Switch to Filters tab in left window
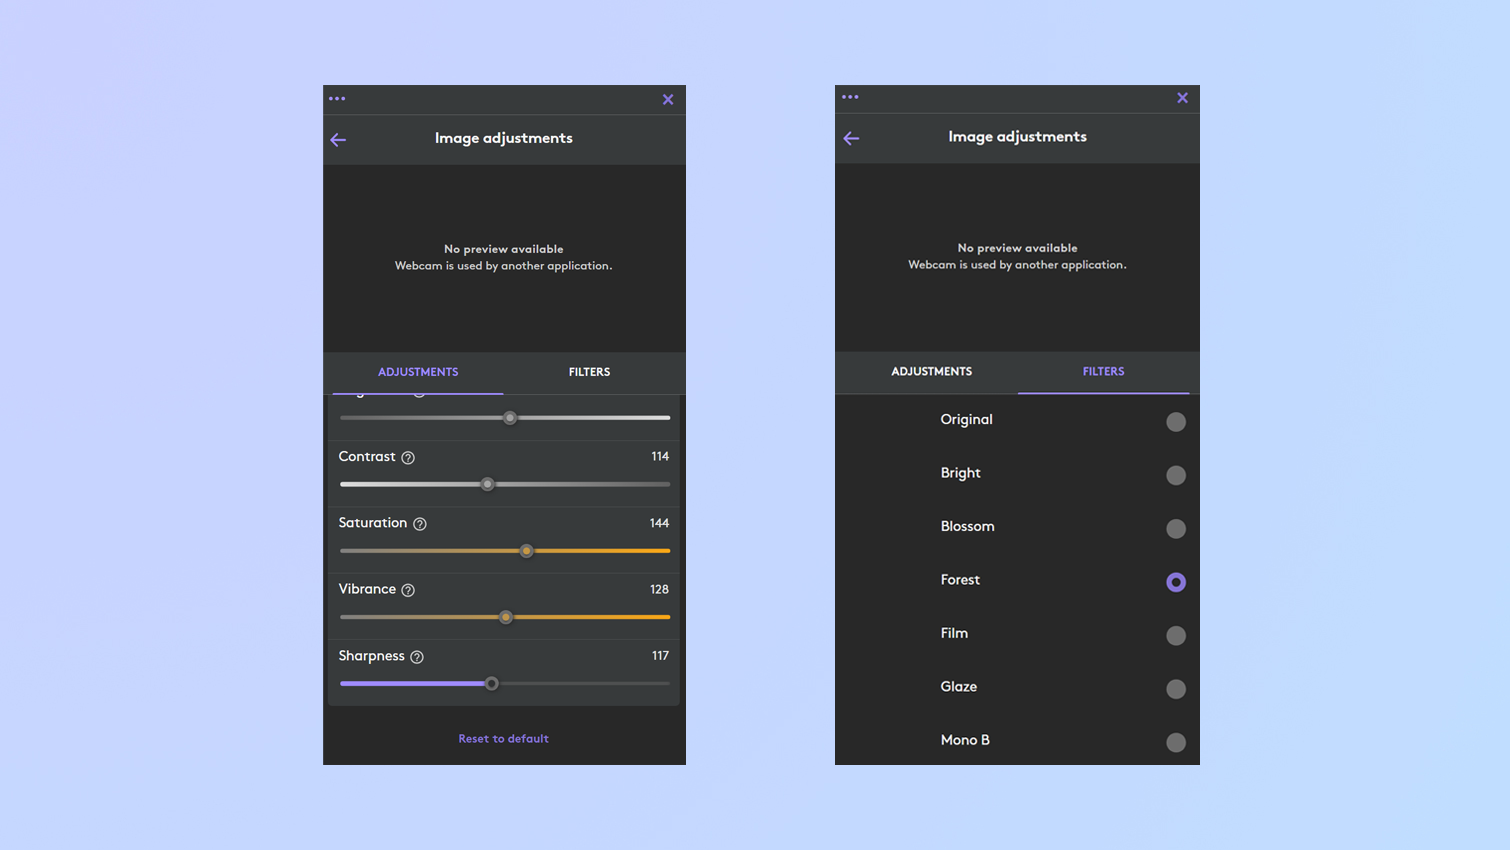 click(589, 372)
